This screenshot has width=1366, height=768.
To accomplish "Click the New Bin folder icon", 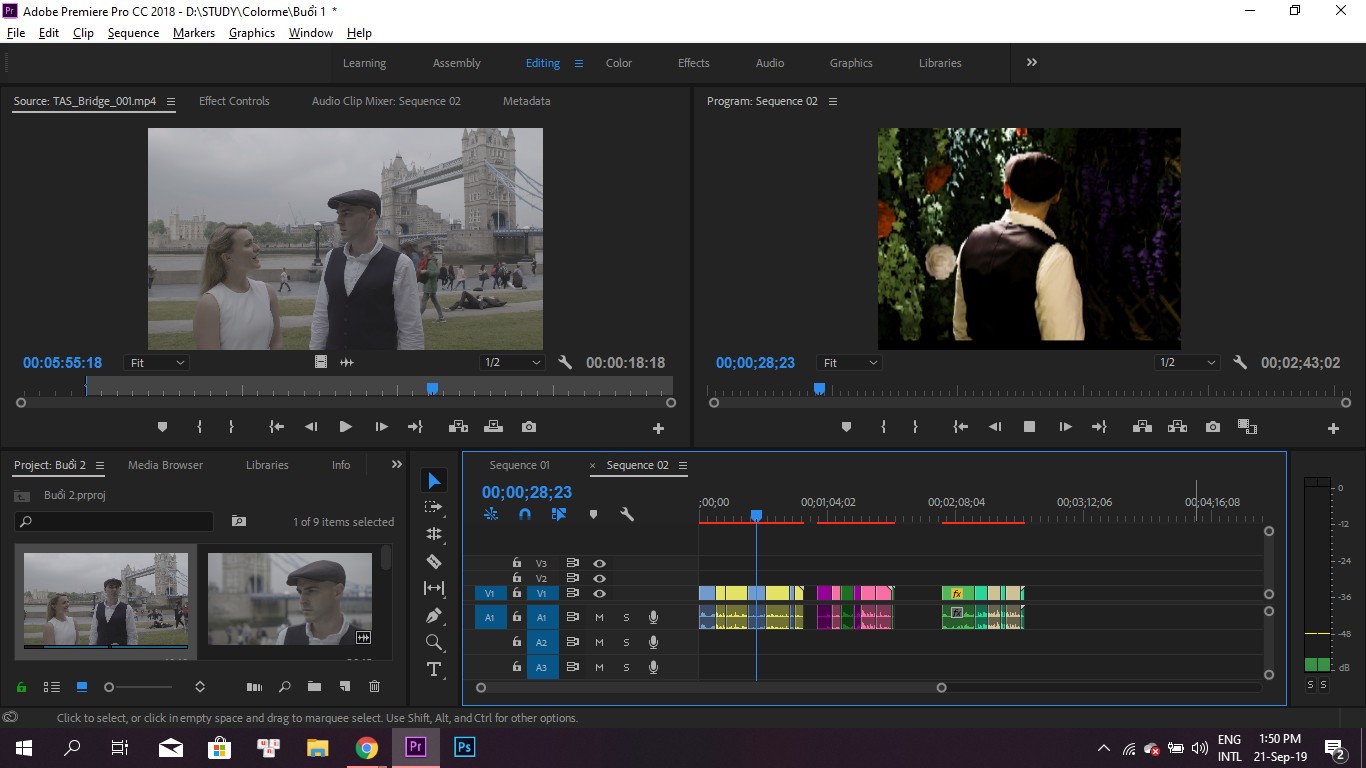I will (x=314, y=687).
